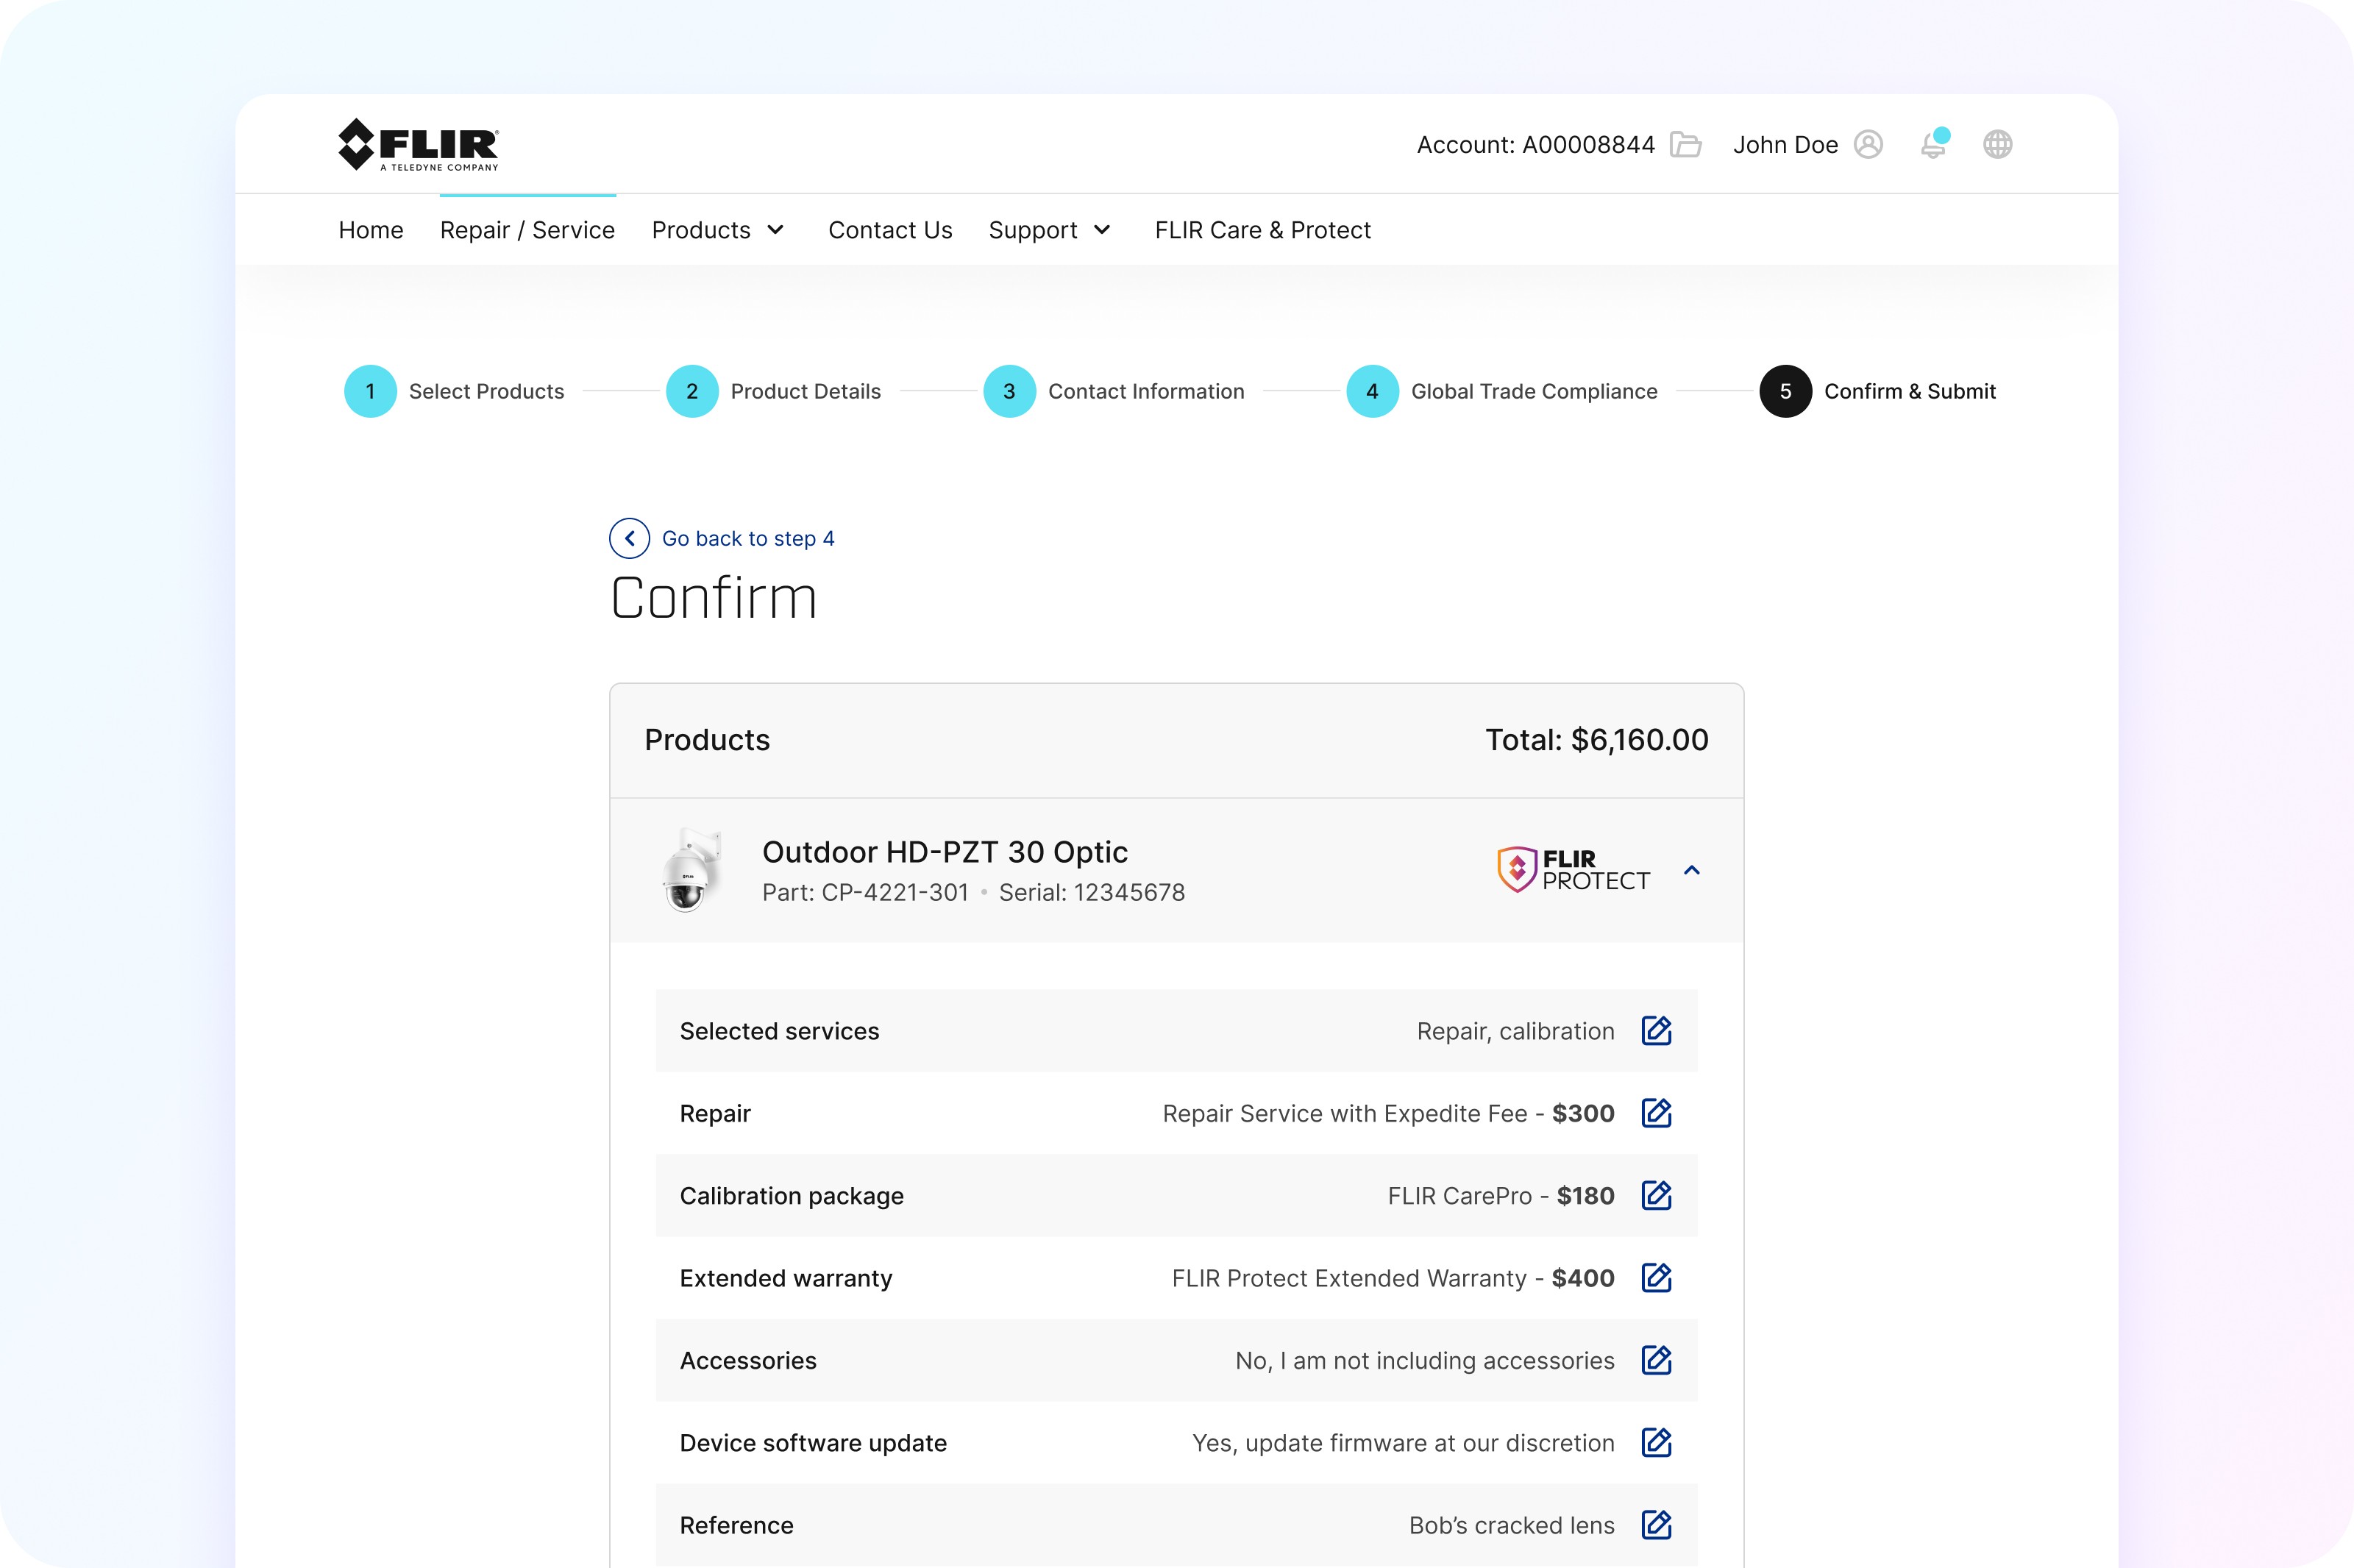Edit the Accessories row
This screenshot has height=1568, width=2354.
pyautogui.click(x=1657, y=1360)
